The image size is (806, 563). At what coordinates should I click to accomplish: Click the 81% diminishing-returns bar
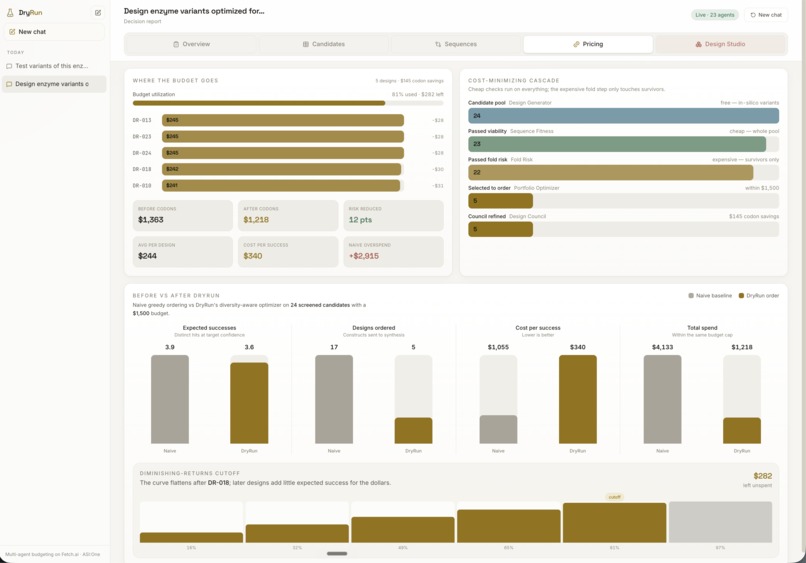614,522
